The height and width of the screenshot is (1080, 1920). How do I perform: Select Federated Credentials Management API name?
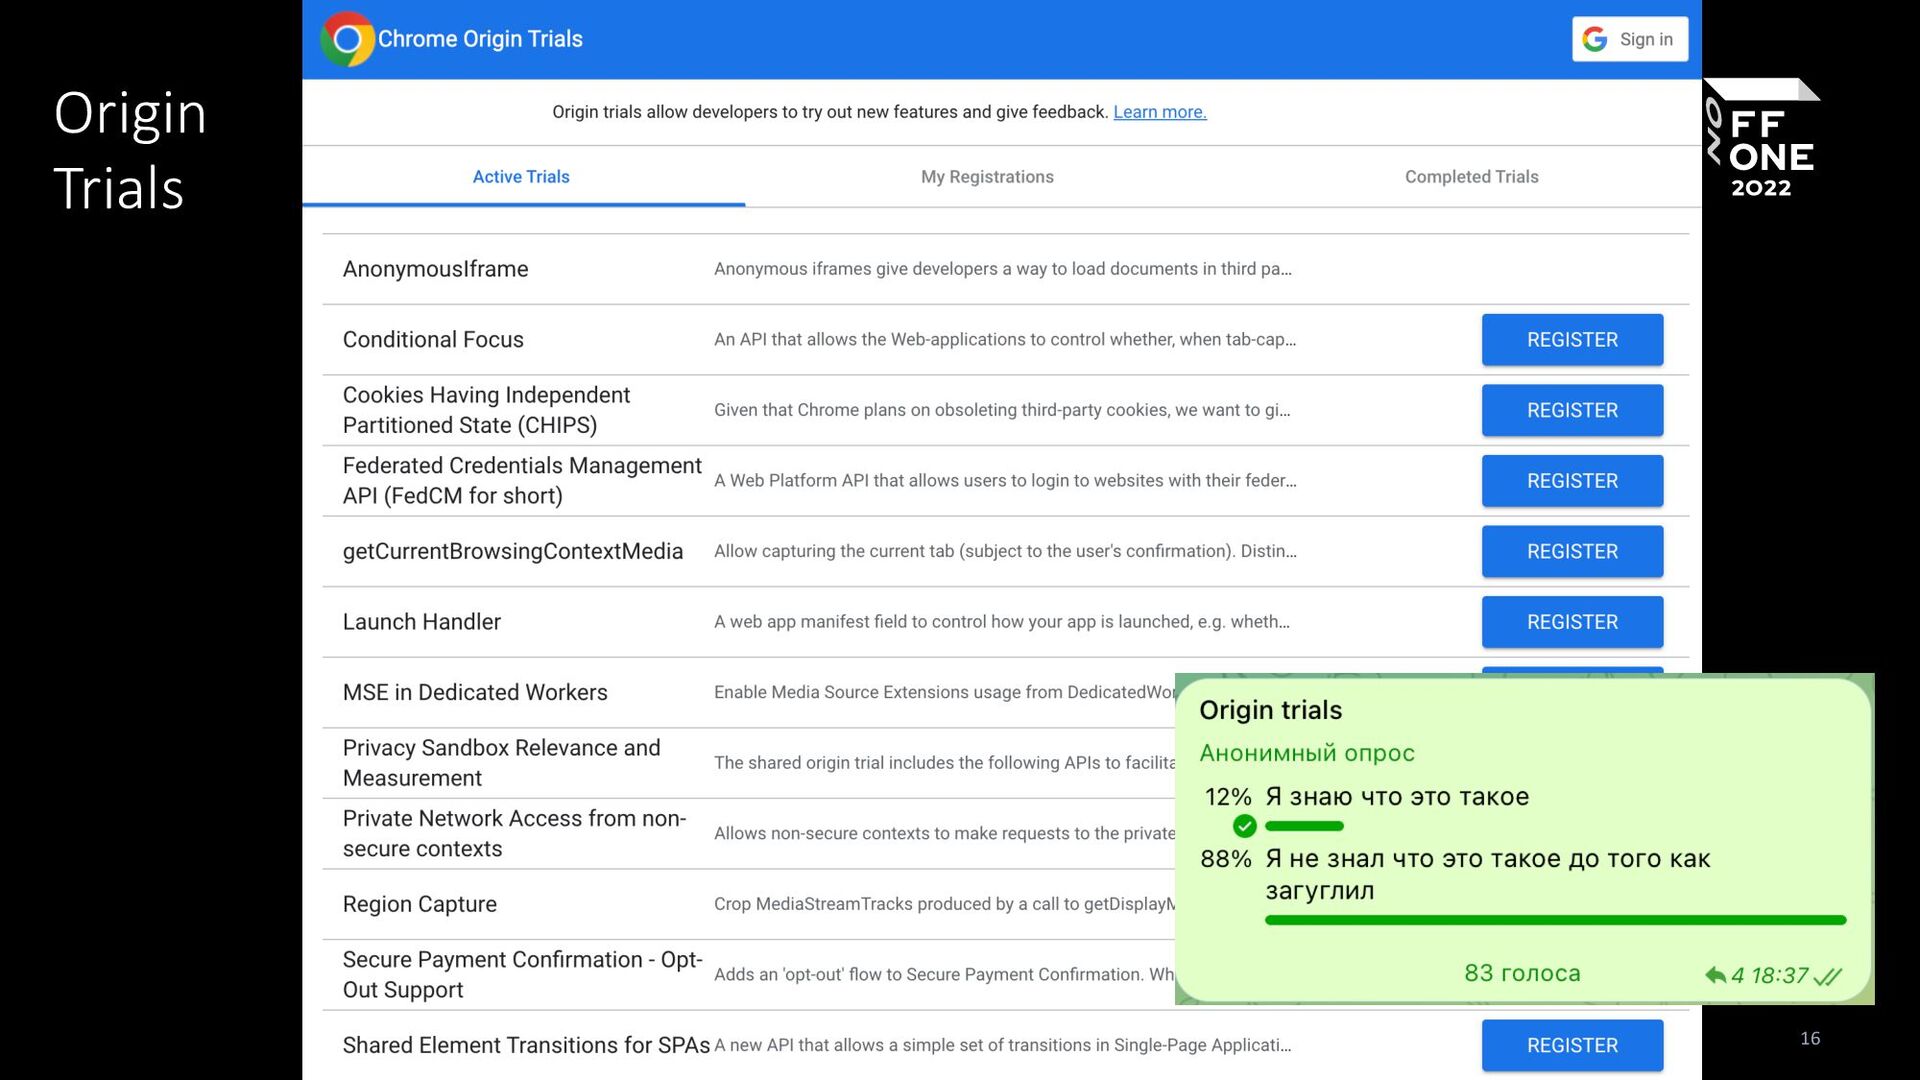522,481
